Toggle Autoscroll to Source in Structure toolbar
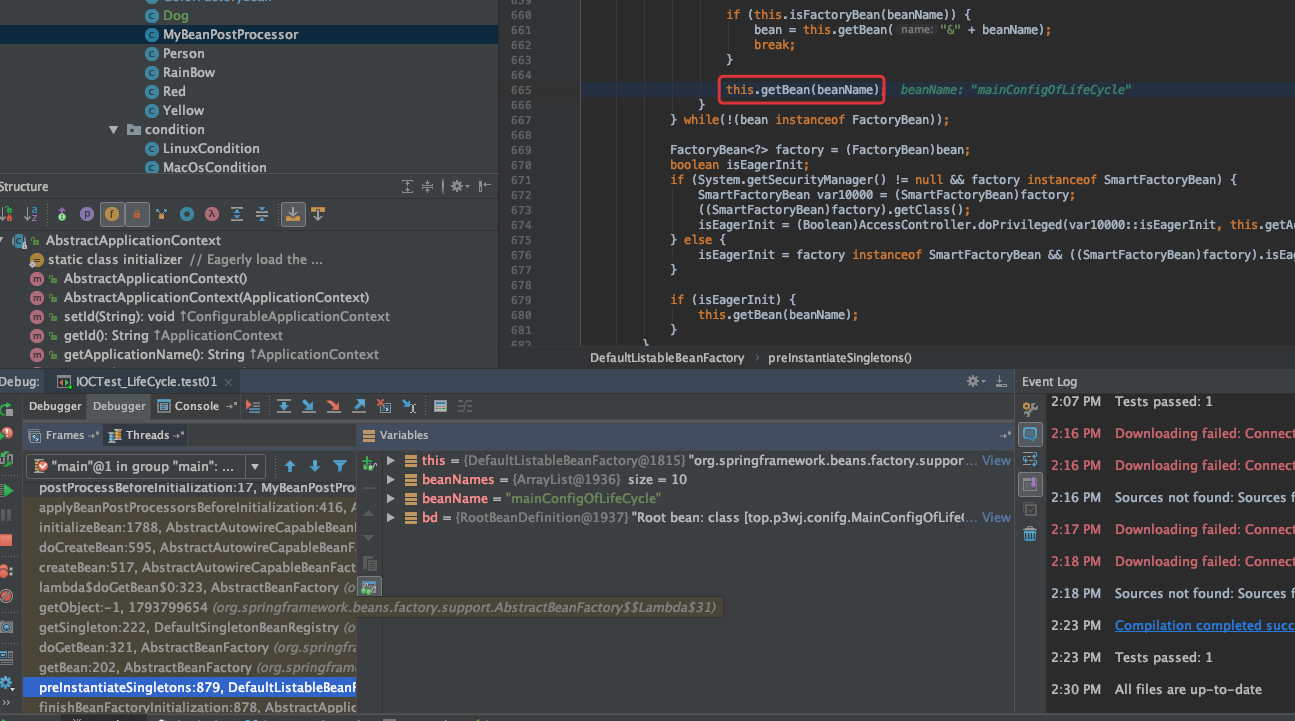The width and height of the screenshot is (1295, 721). coord(293,214)
